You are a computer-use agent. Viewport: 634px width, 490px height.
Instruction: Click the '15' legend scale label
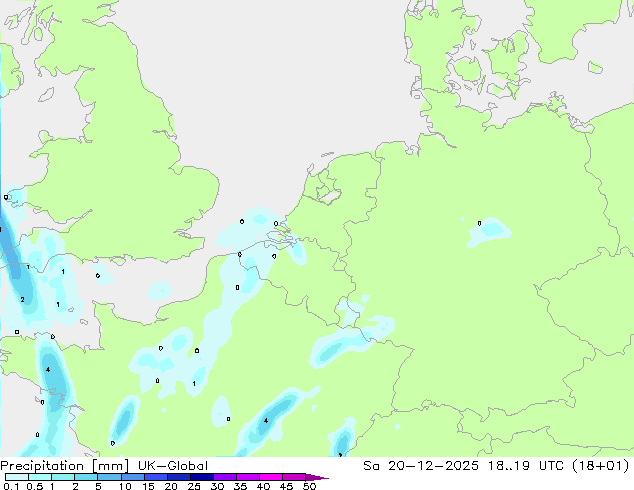[148, 486]
